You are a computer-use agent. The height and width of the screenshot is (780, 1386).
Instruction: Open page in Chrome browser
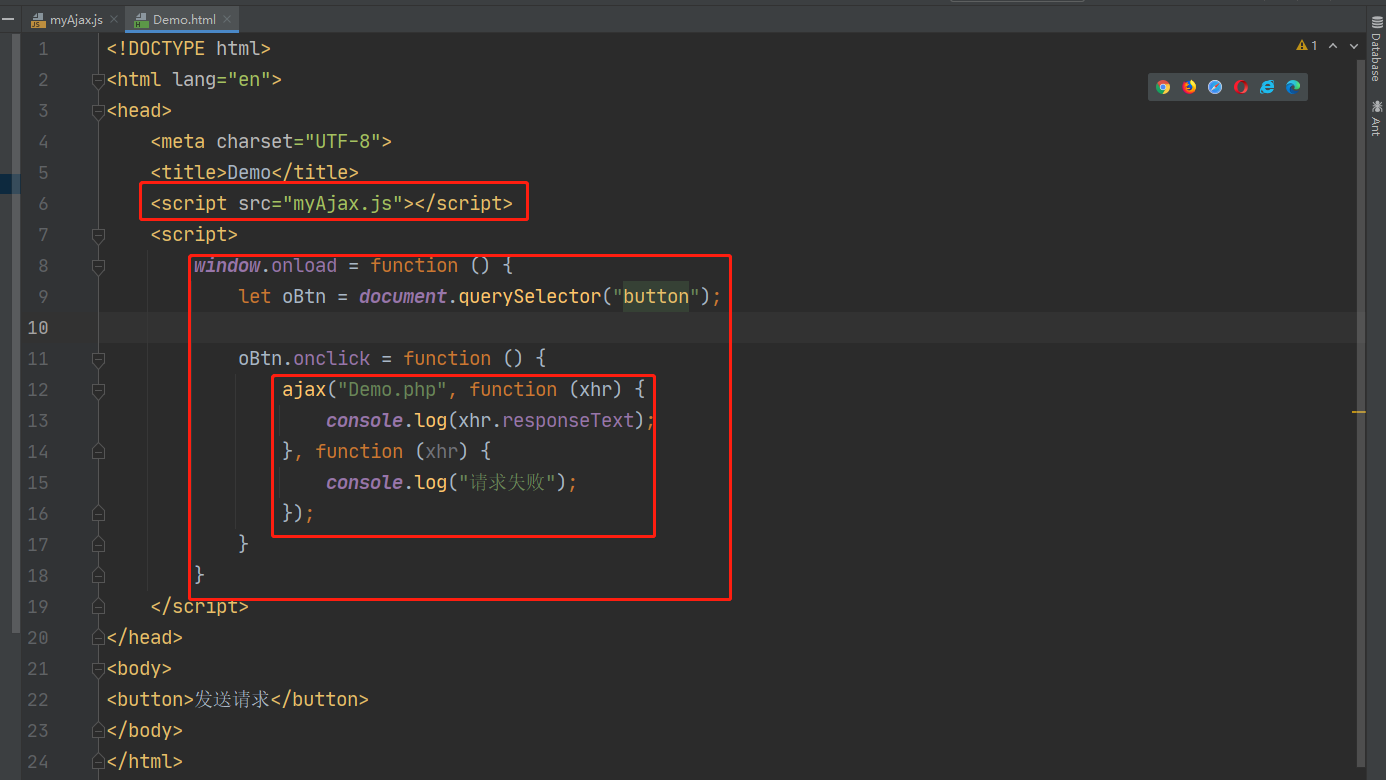1163,87
